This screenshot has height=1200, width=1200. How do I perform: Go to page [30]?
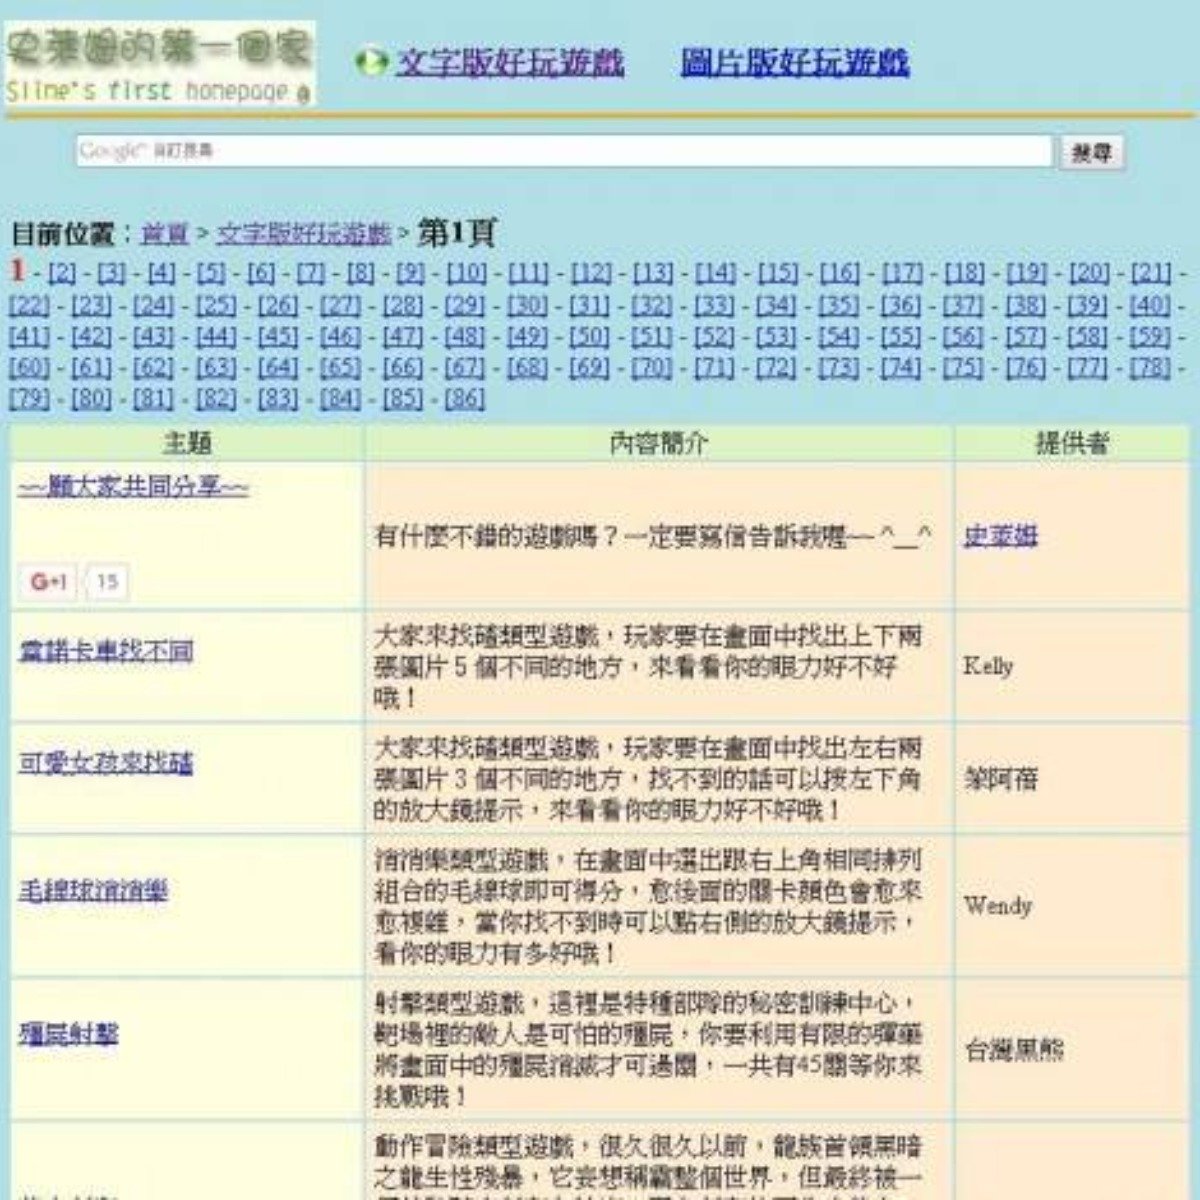(x=527, y=305)
